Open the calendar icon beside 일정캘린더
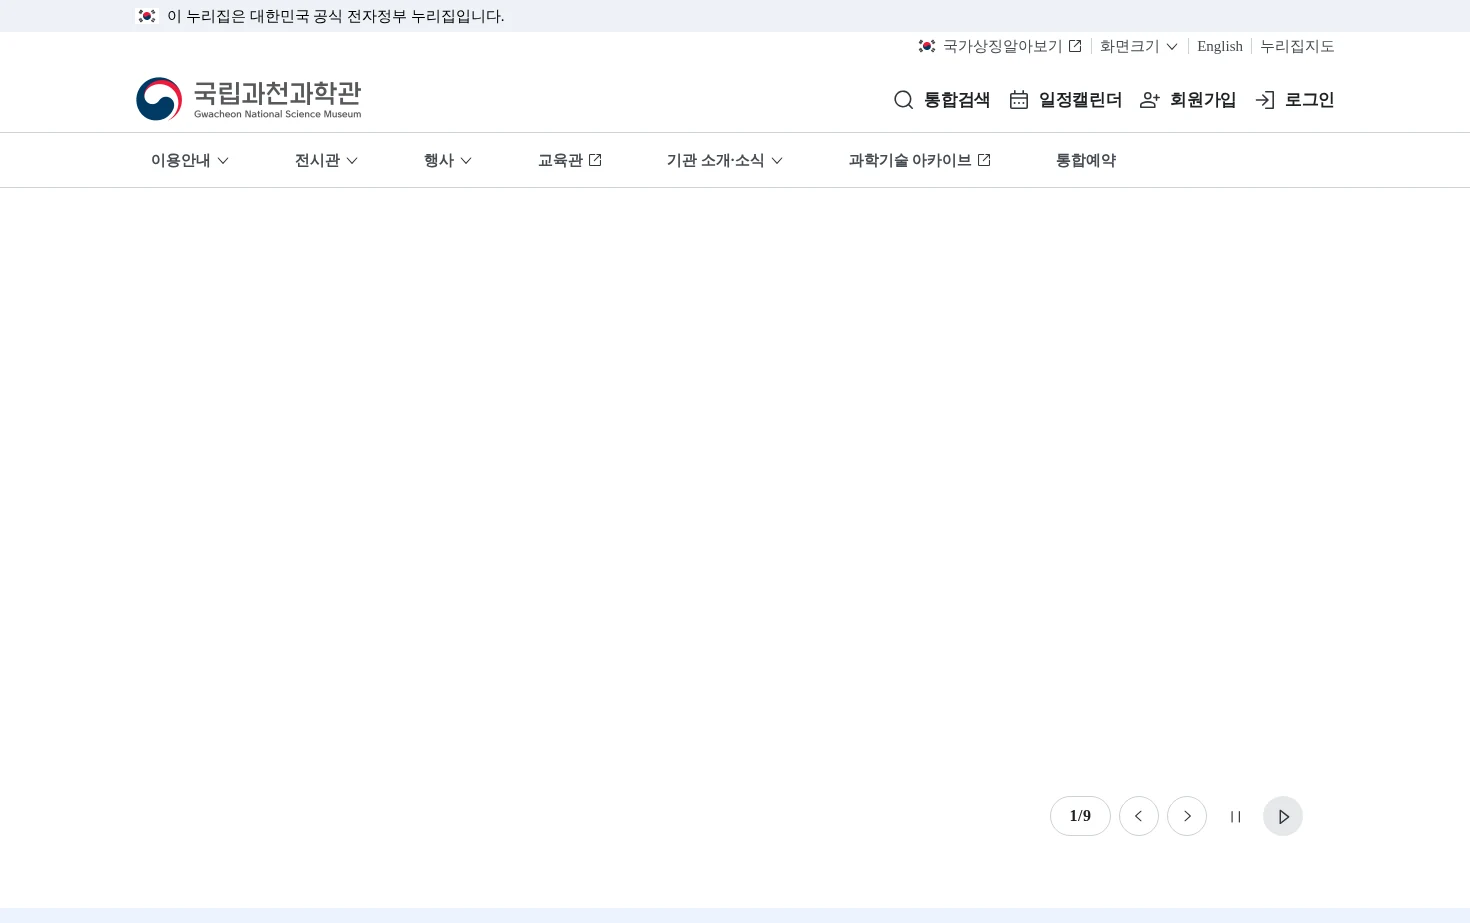Screen dimensions: 1470x923 (x=1019, y=100)
